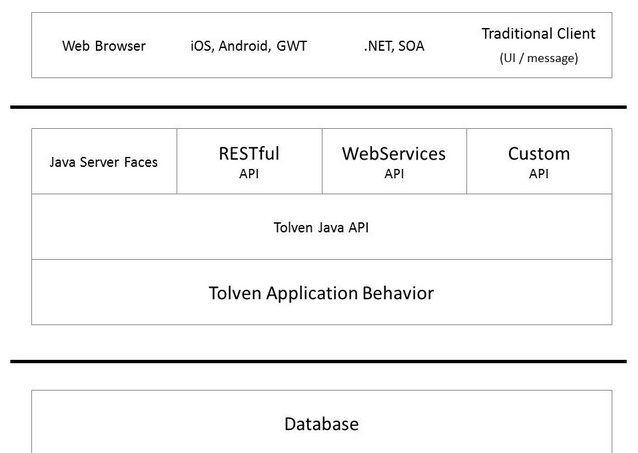
Task: Click the 'Traditional Client' heading
Action: [538, 33]
